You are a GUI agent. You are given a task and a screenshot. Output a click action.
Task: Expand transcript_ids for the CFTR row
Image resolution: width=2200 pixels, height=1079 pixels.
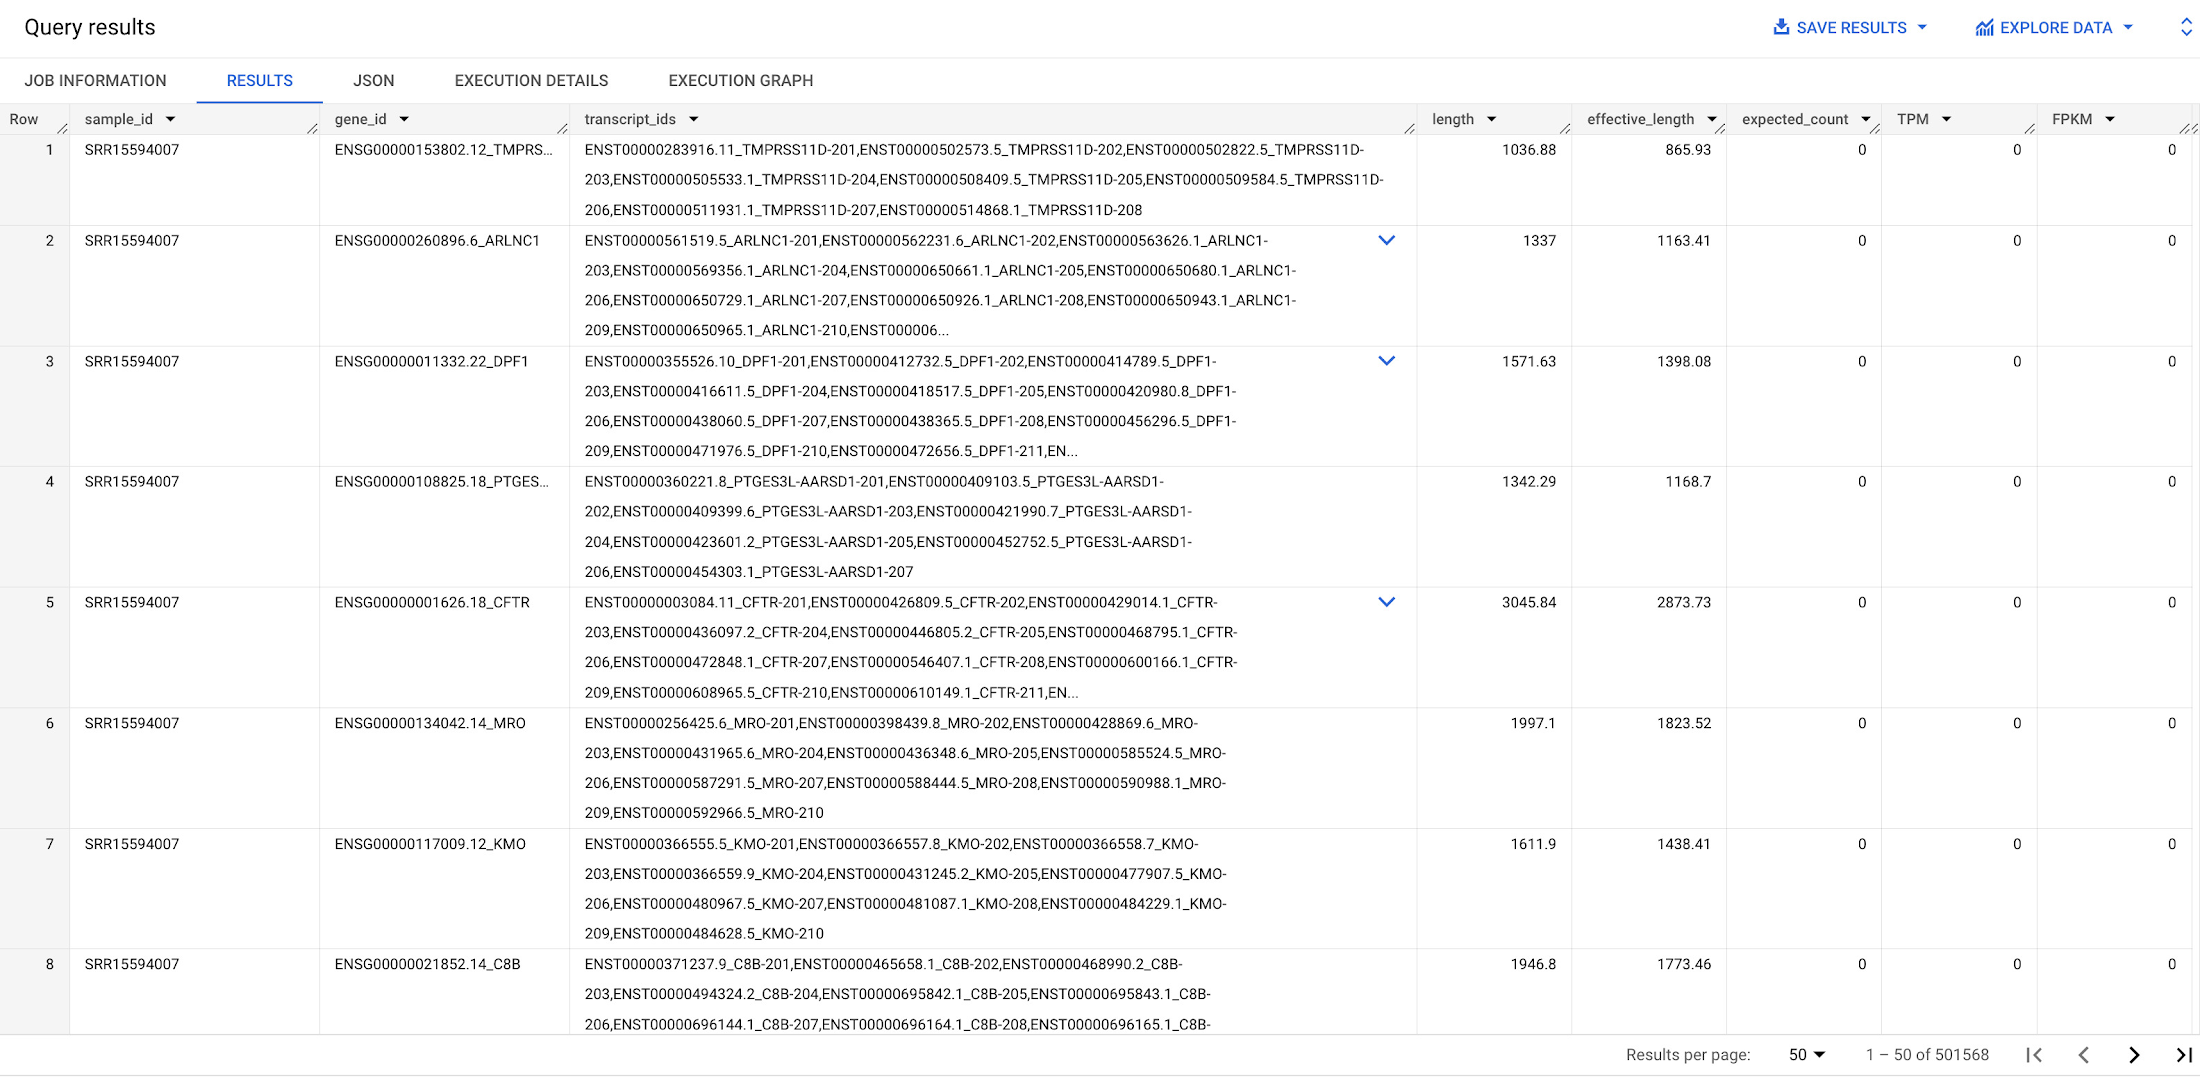(x=1387, y=602)
